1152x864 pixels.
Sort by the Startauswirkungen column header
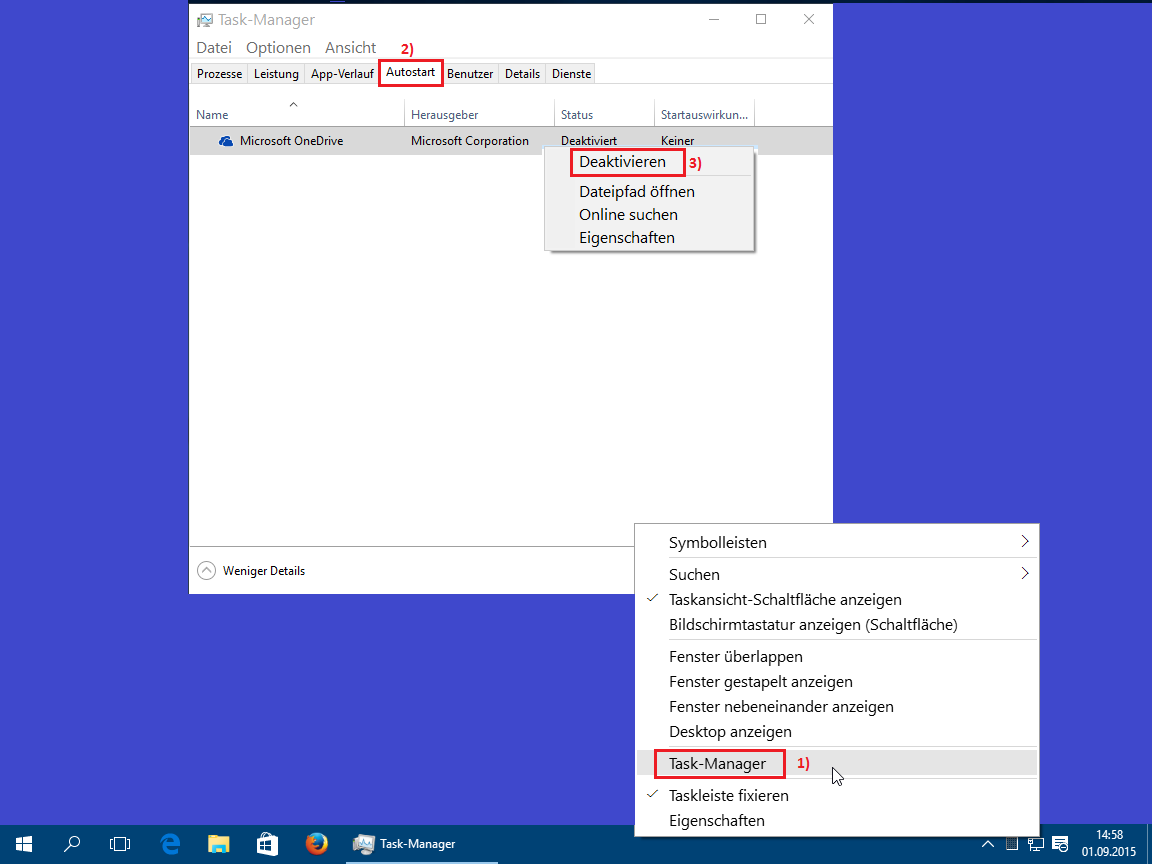[x=704, y=114]
